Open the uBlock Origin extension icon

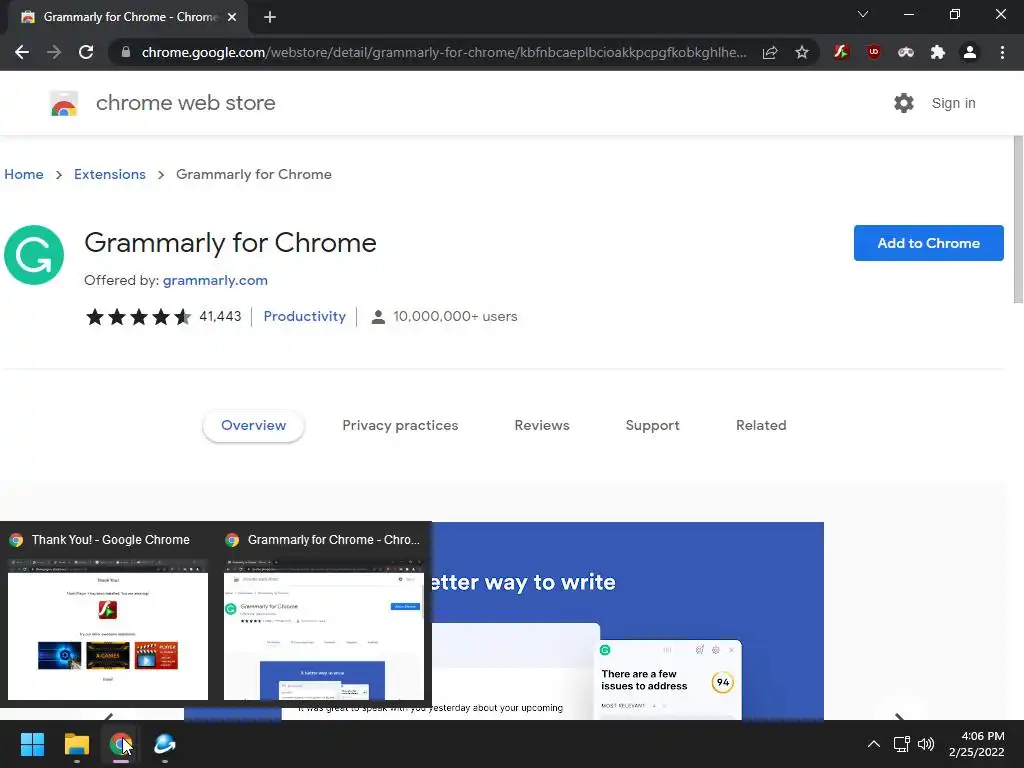(x=873, y=52)
